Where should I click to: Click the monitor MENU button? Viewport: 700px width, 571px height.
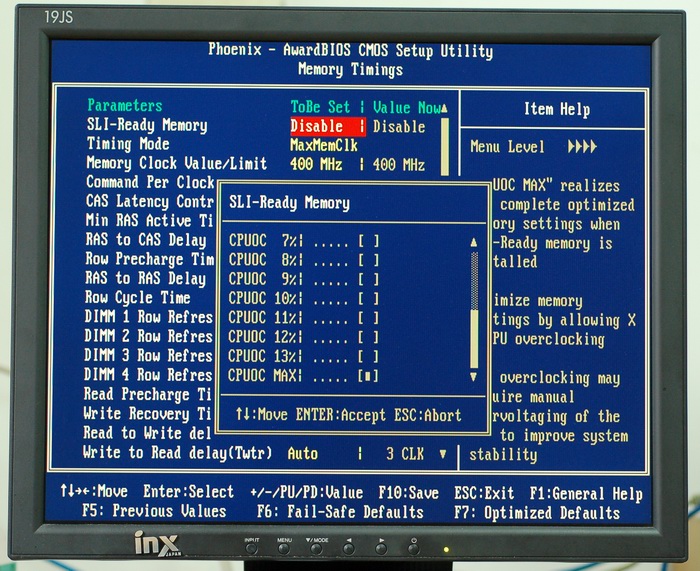click(x=284, y=549)
